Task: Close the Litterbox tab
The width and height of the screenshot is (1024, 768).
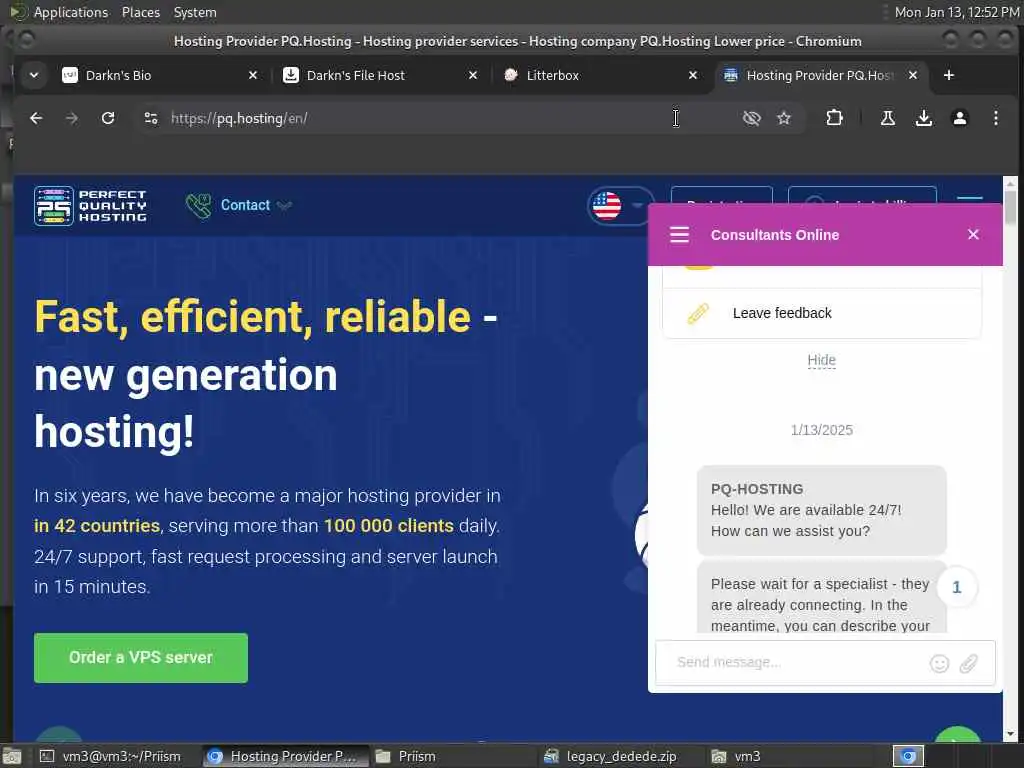Action: click(693, 75)
